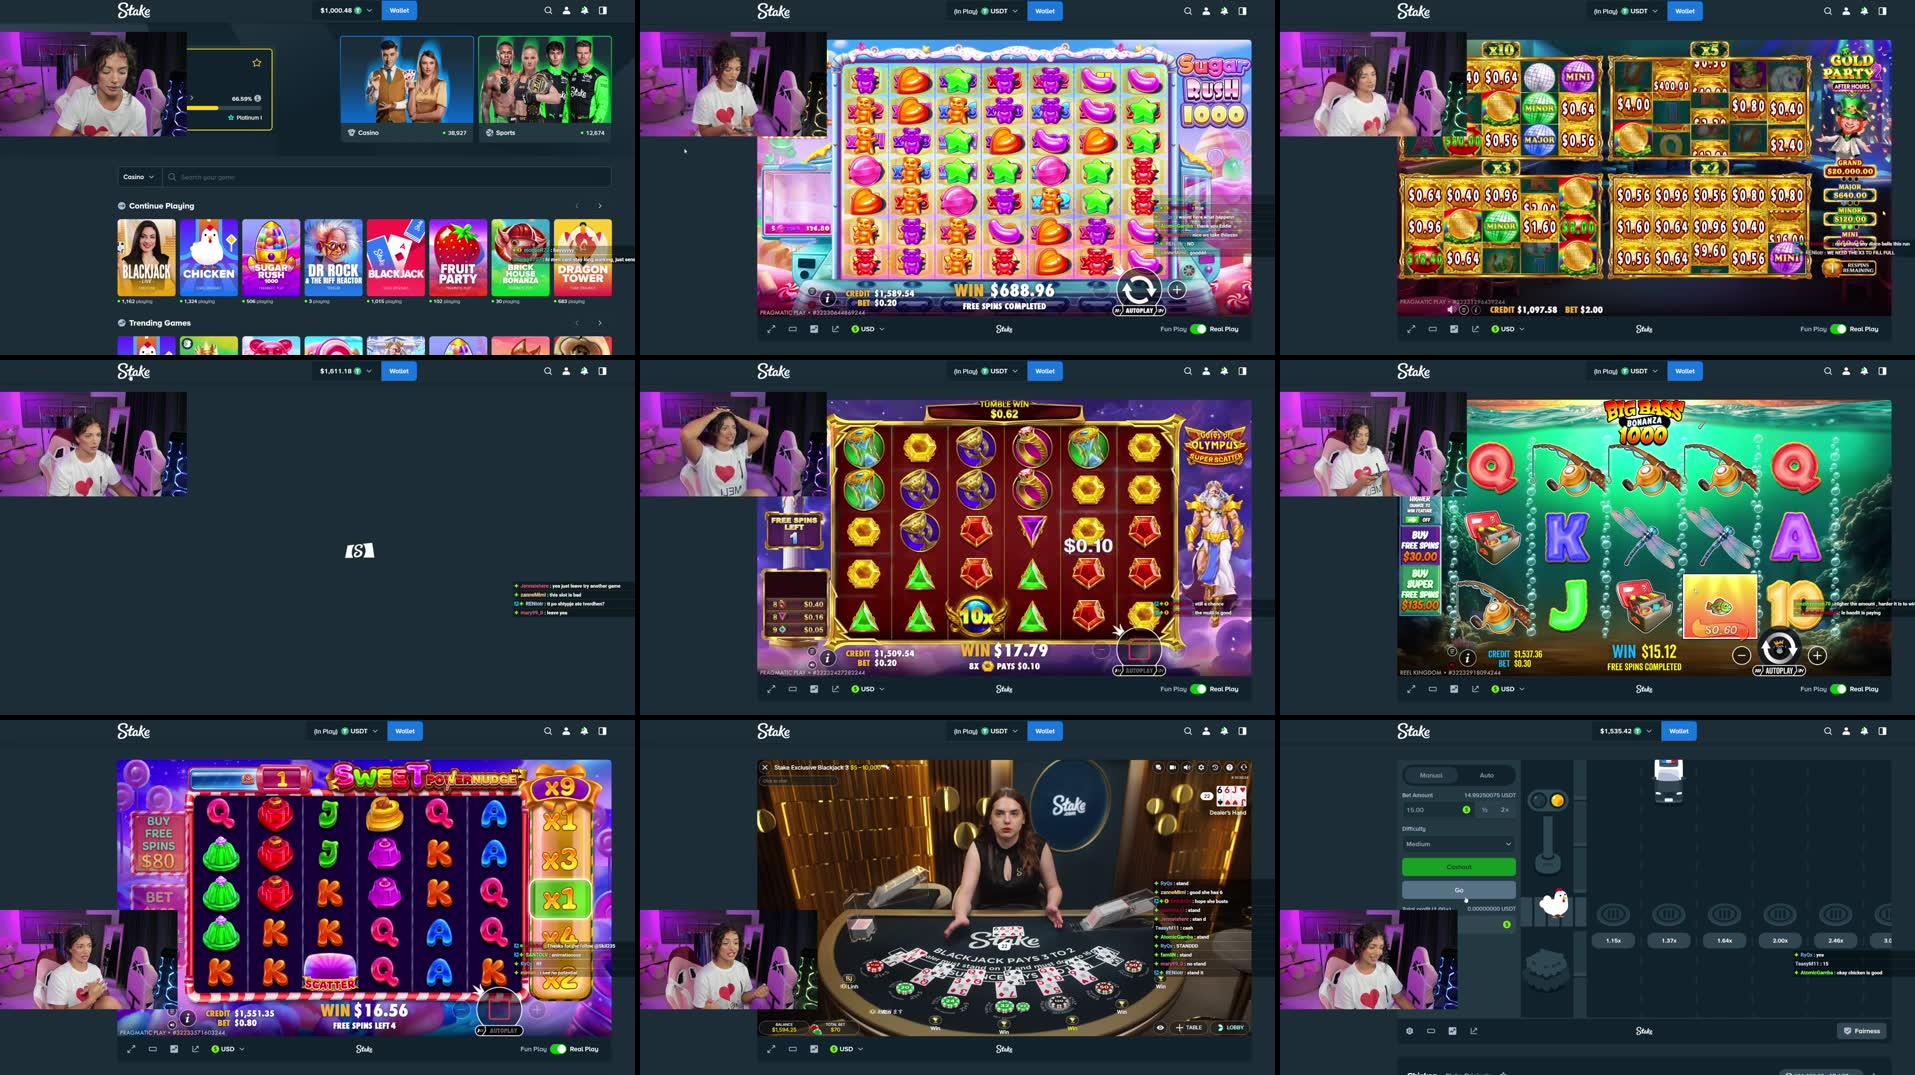Toggle Real Play switch under Gates of Olympus
The height and width of the screenshot is (1075, 1915).
[x=1198, y=689]
